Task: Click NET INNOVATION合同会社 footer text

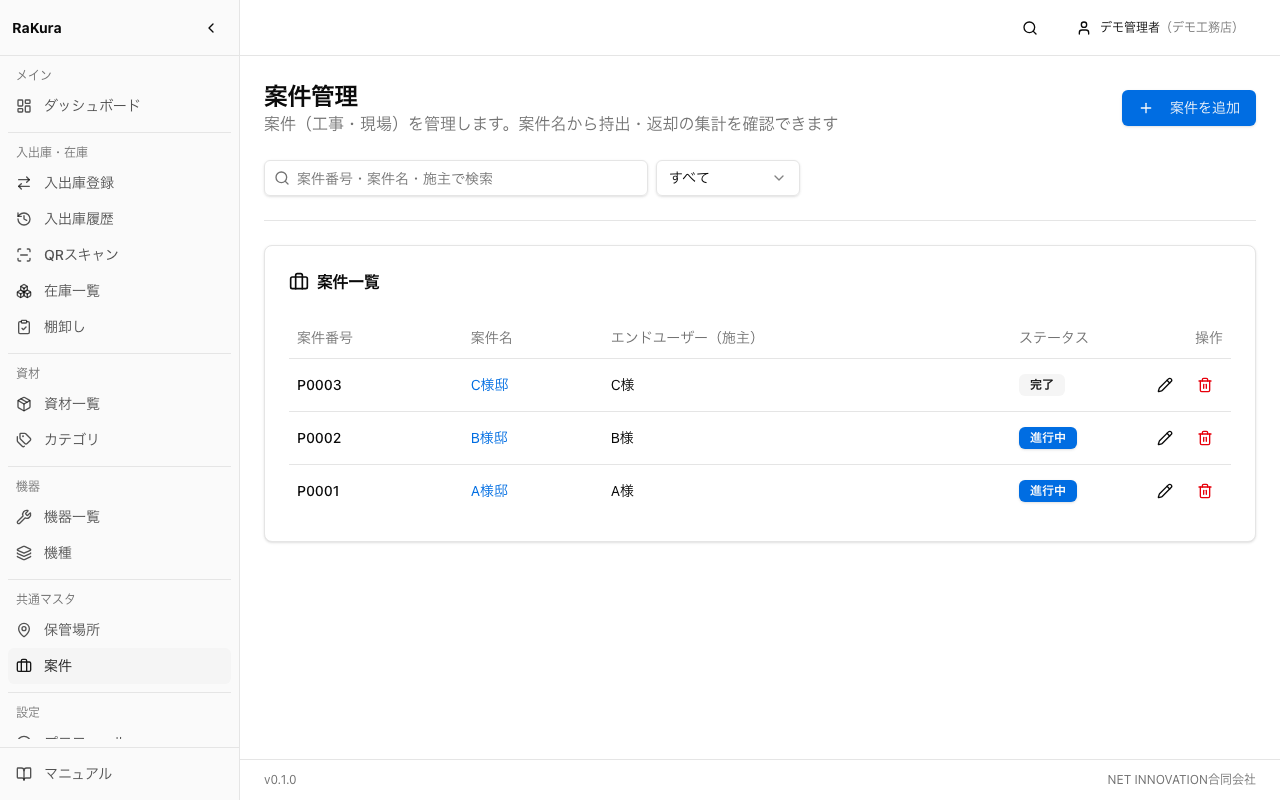Action: (x=1181, y=780)
